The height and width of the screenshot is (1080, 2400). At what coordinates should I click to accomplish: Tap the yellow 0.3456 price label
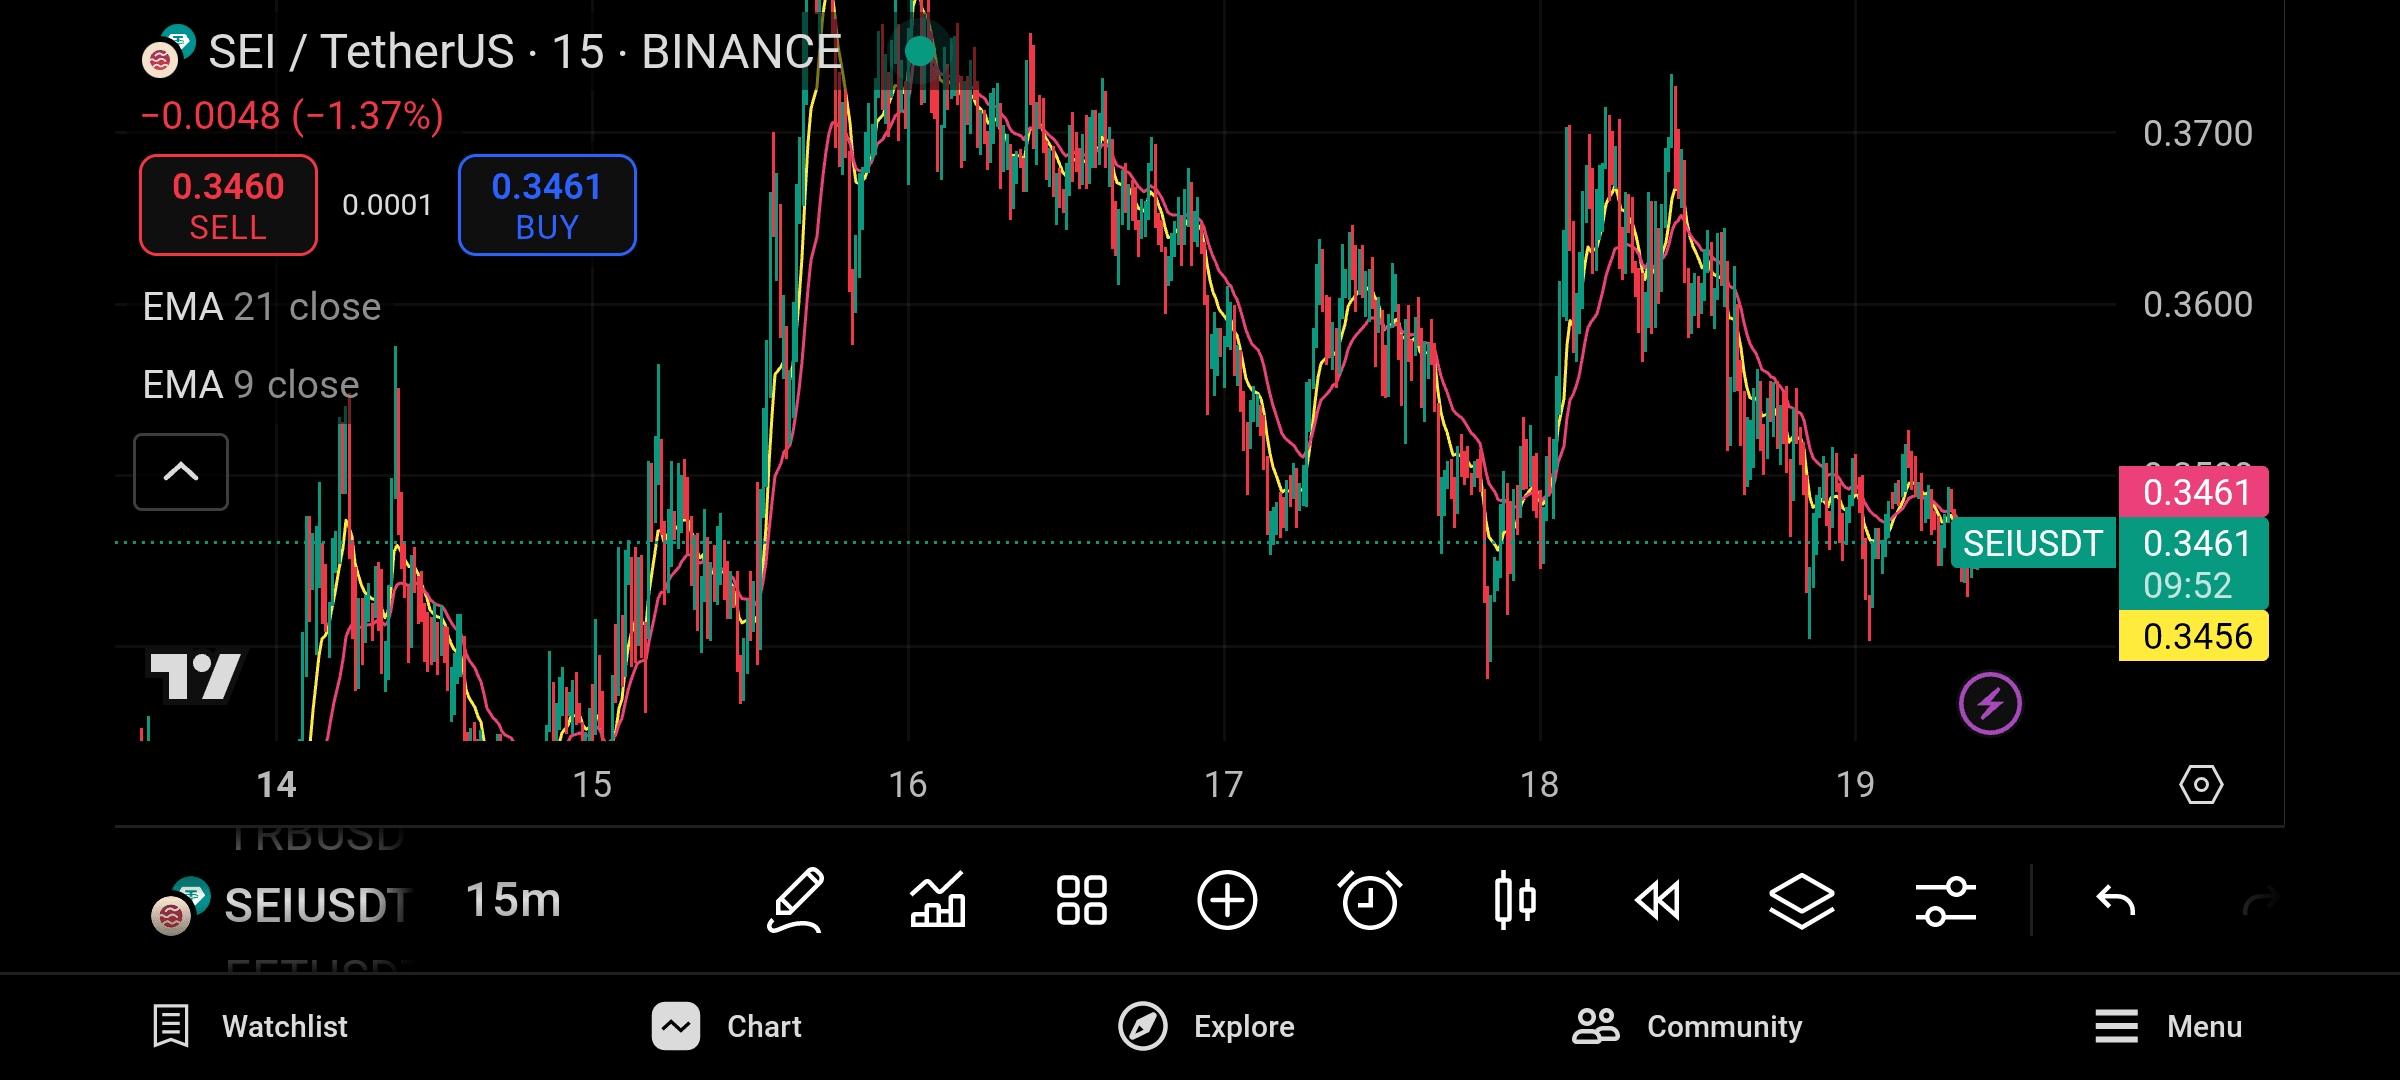click(2194, 636)
